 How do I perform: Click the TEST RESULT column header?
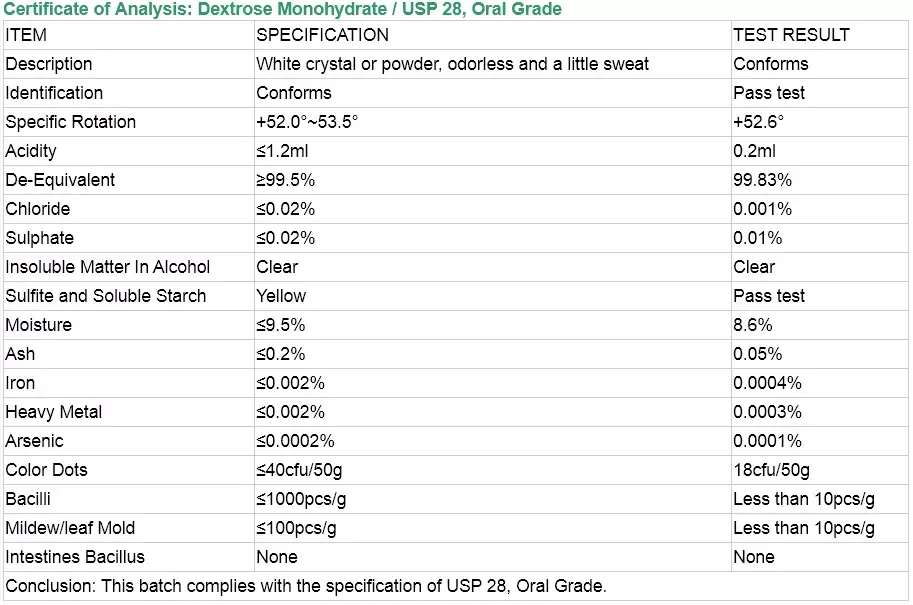(791, 35)
